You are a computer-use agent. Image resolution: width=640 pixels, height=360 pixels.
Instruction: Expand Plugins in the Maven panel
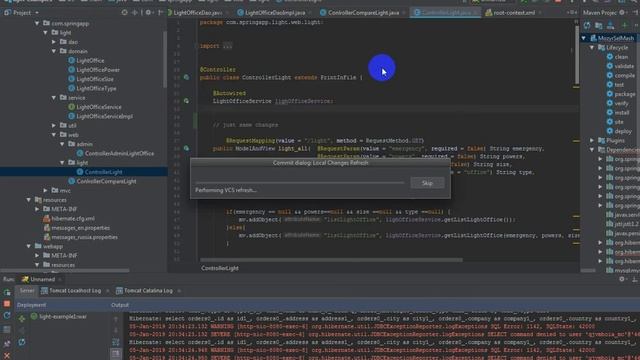pyautogui.click(x=592, y=140)
